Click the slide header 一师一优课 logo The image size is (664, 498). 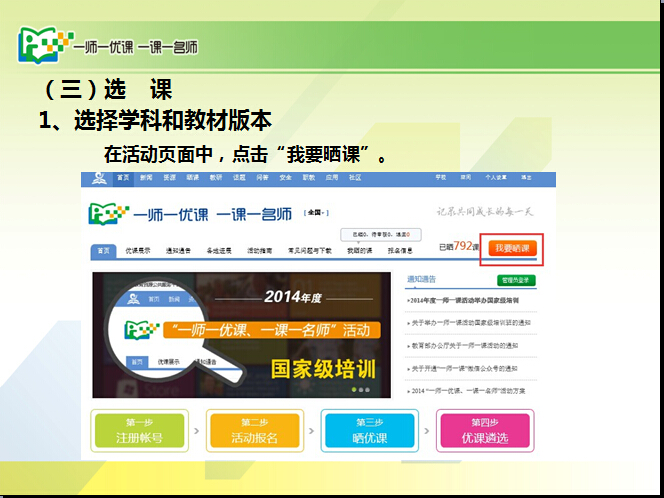[x=108, y=45]
